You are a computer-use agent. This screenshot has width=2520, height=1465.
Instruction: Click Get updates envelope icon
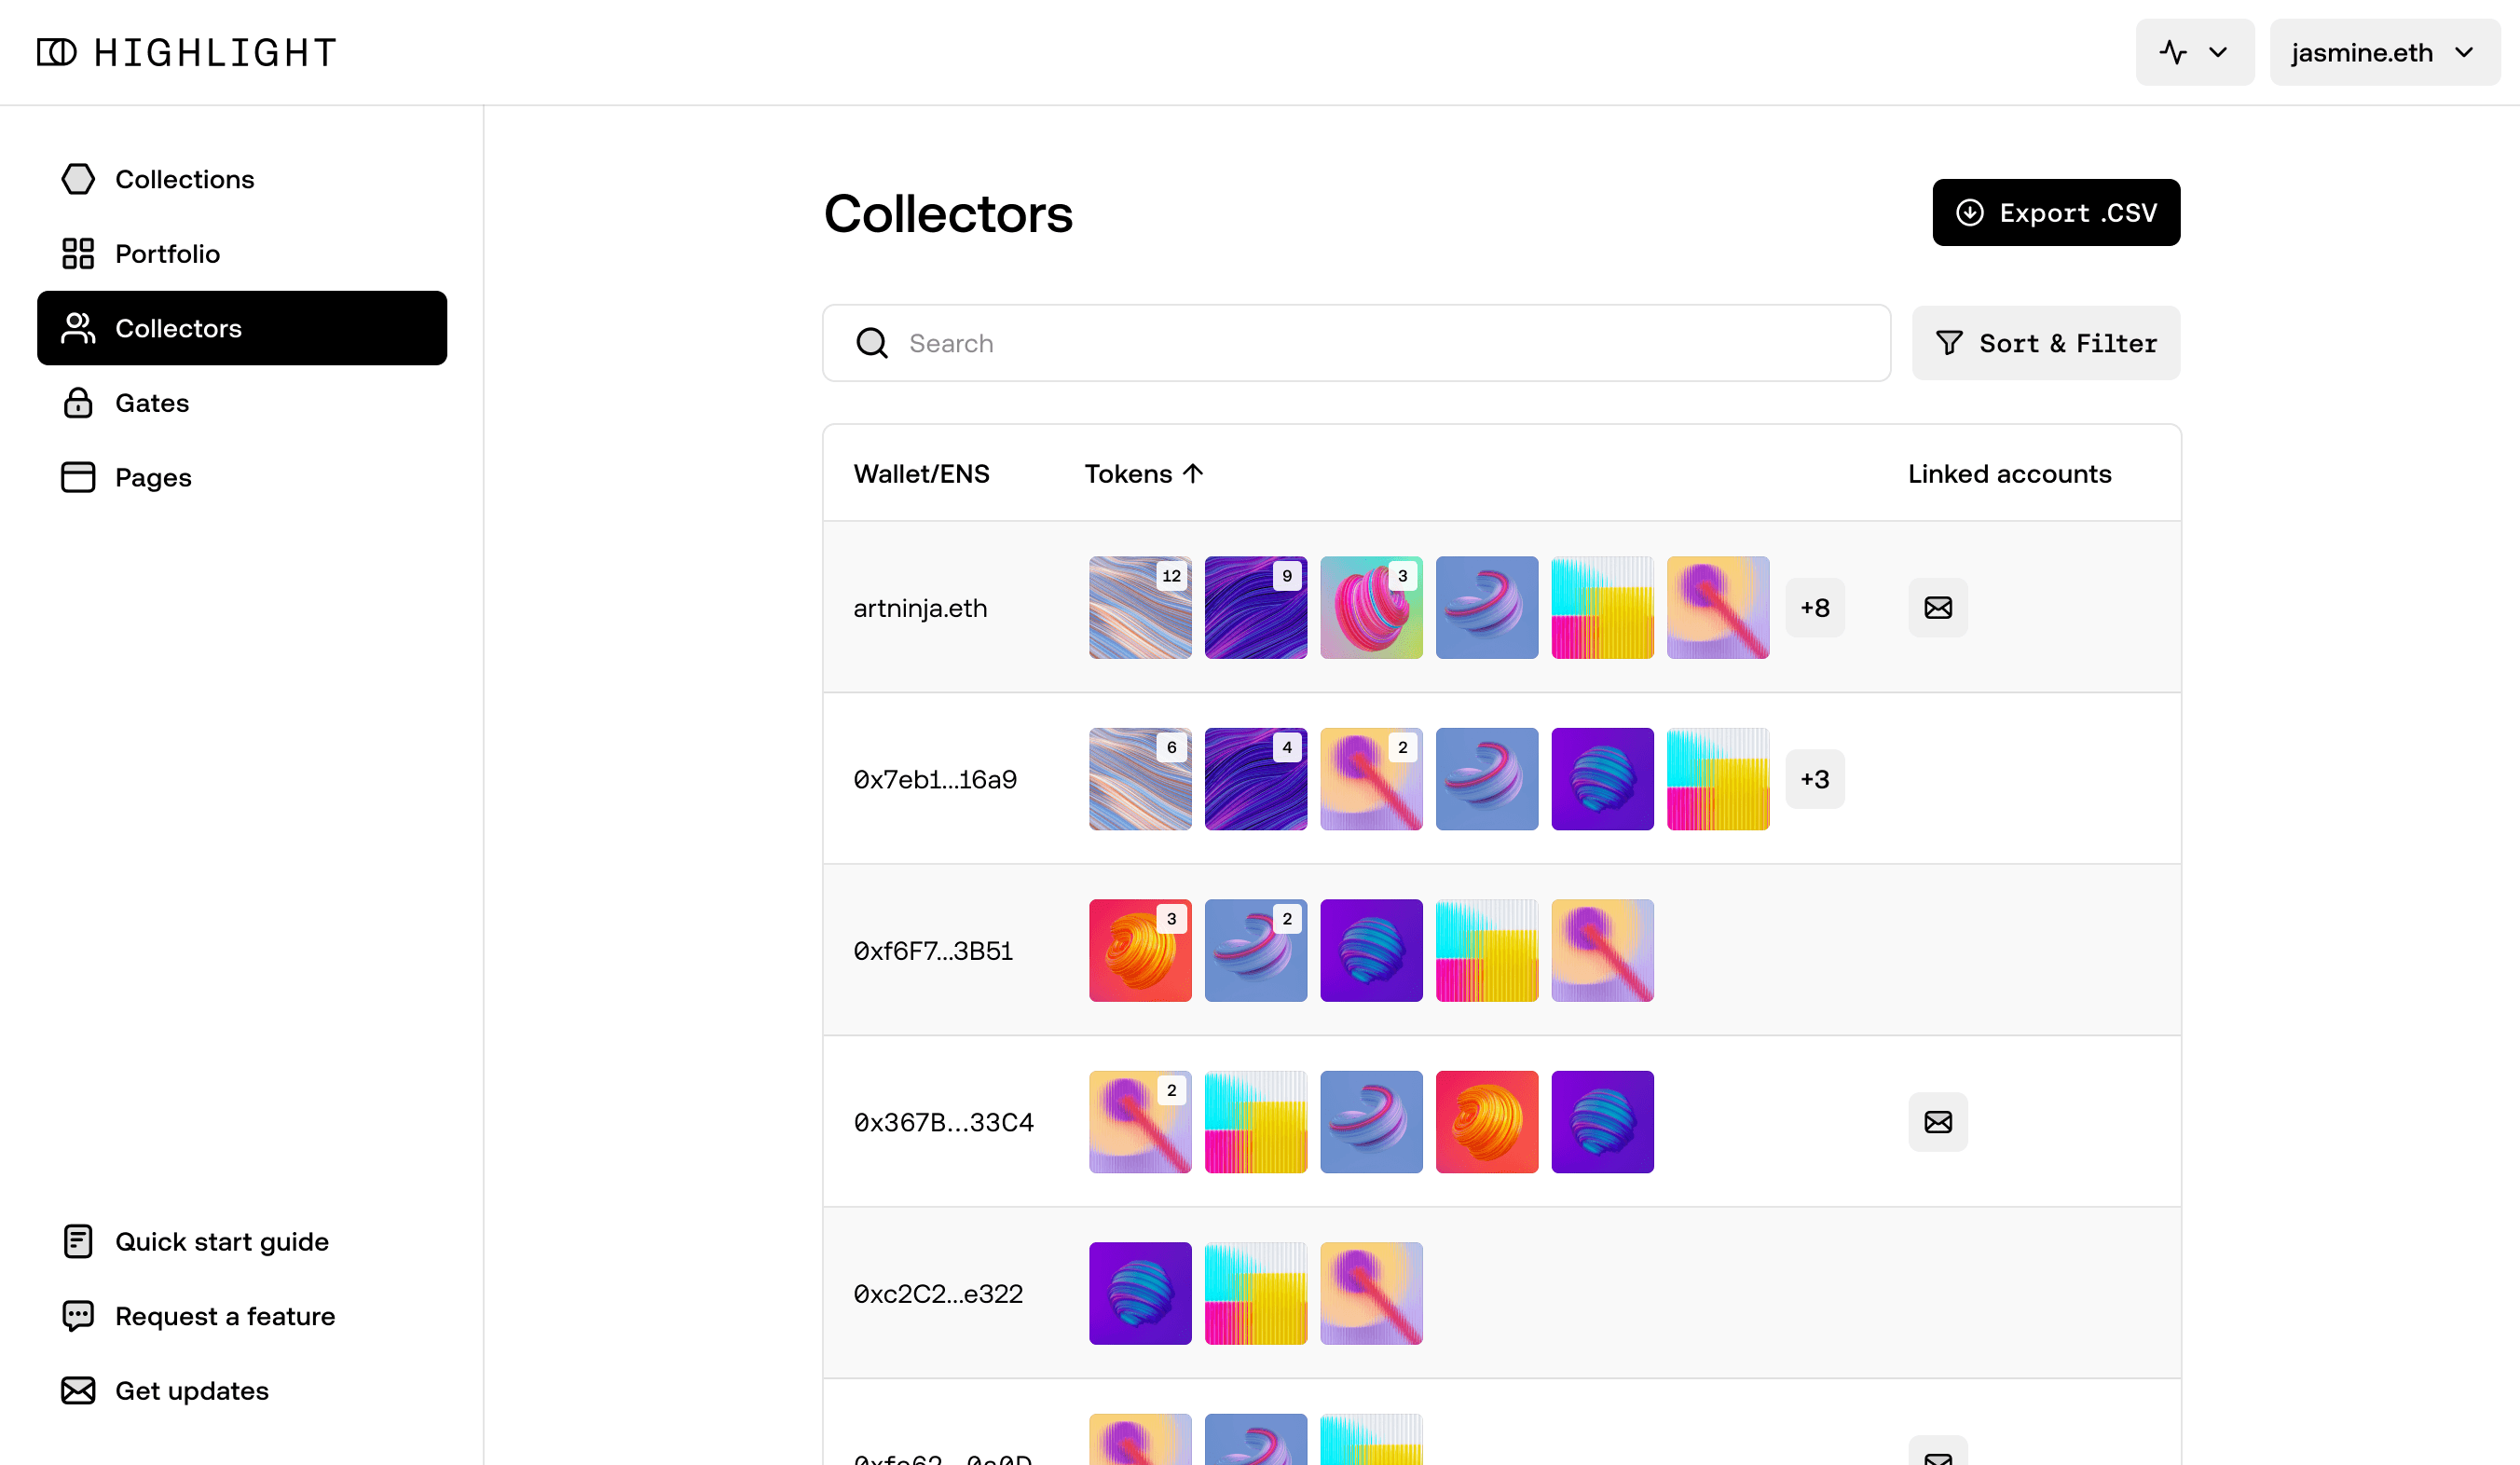click(78, 1391)
